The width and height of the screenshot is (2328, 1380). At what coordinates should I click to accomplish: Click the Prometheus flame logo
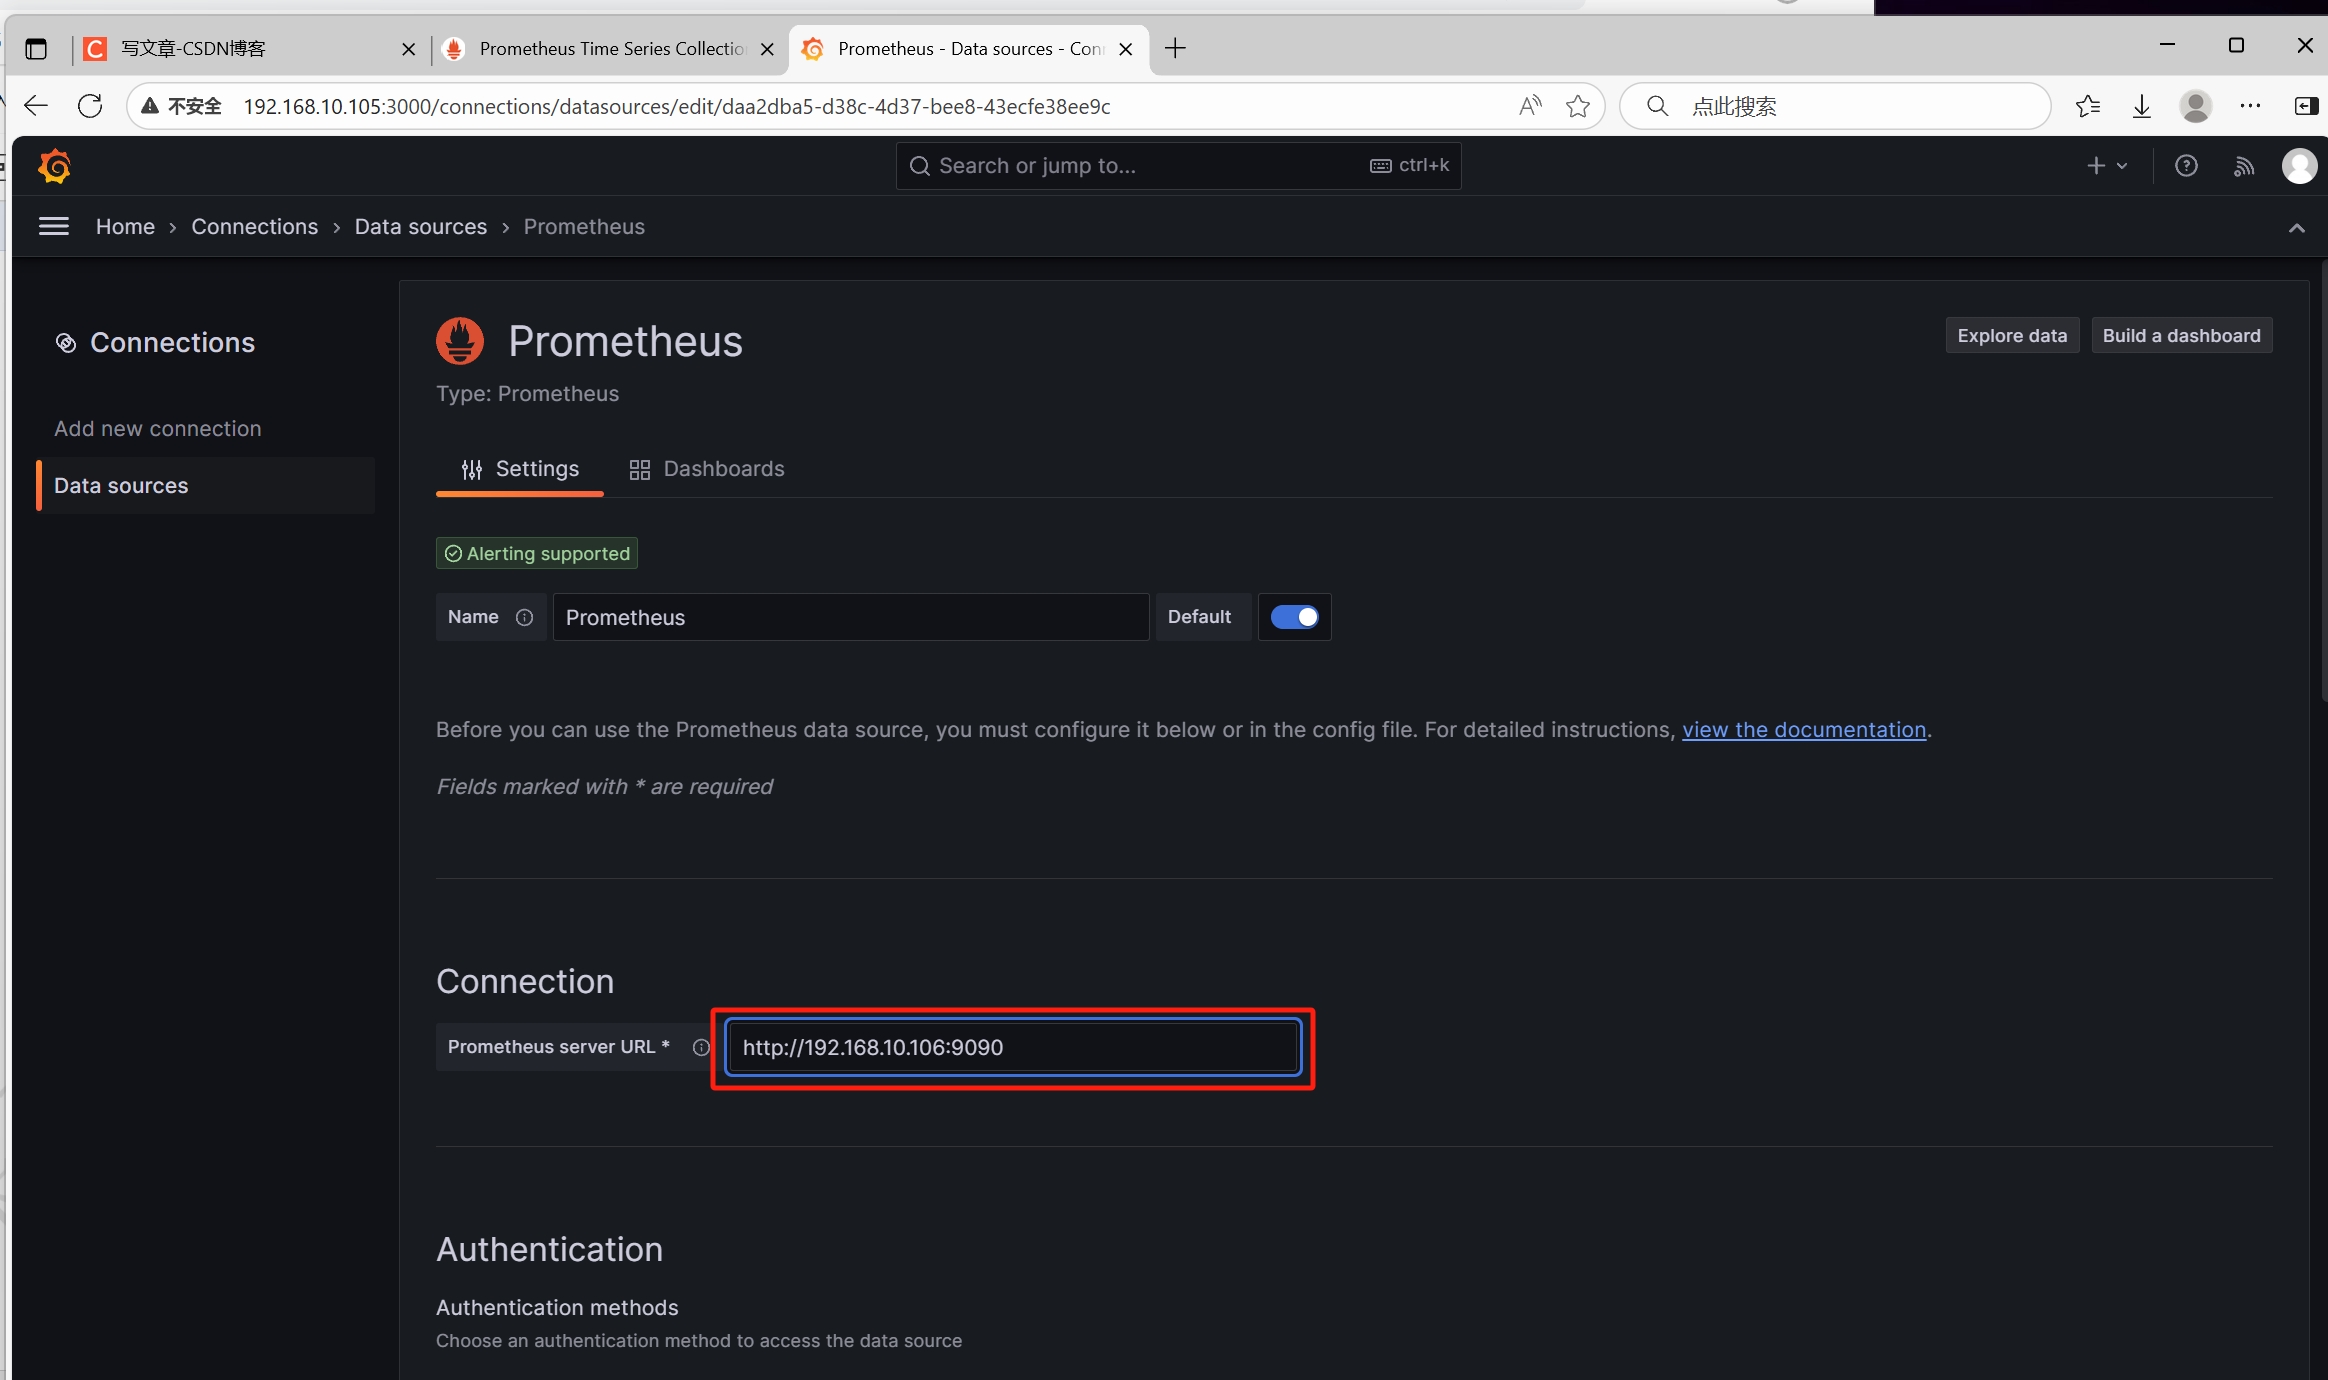coord(460,341)
